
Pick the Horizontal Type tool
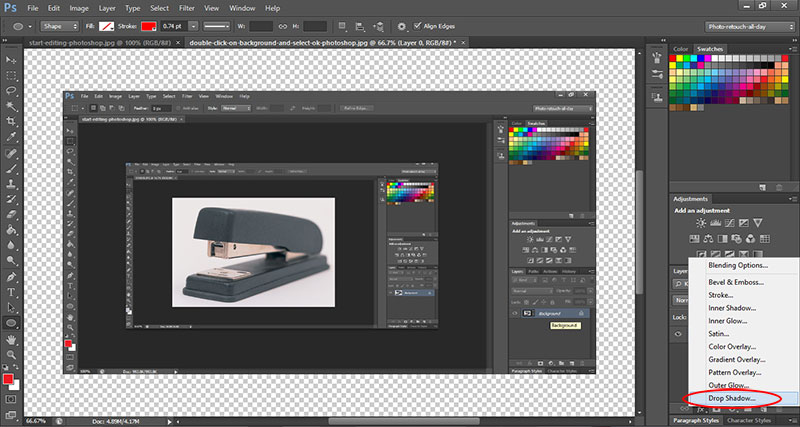(11, 292)
